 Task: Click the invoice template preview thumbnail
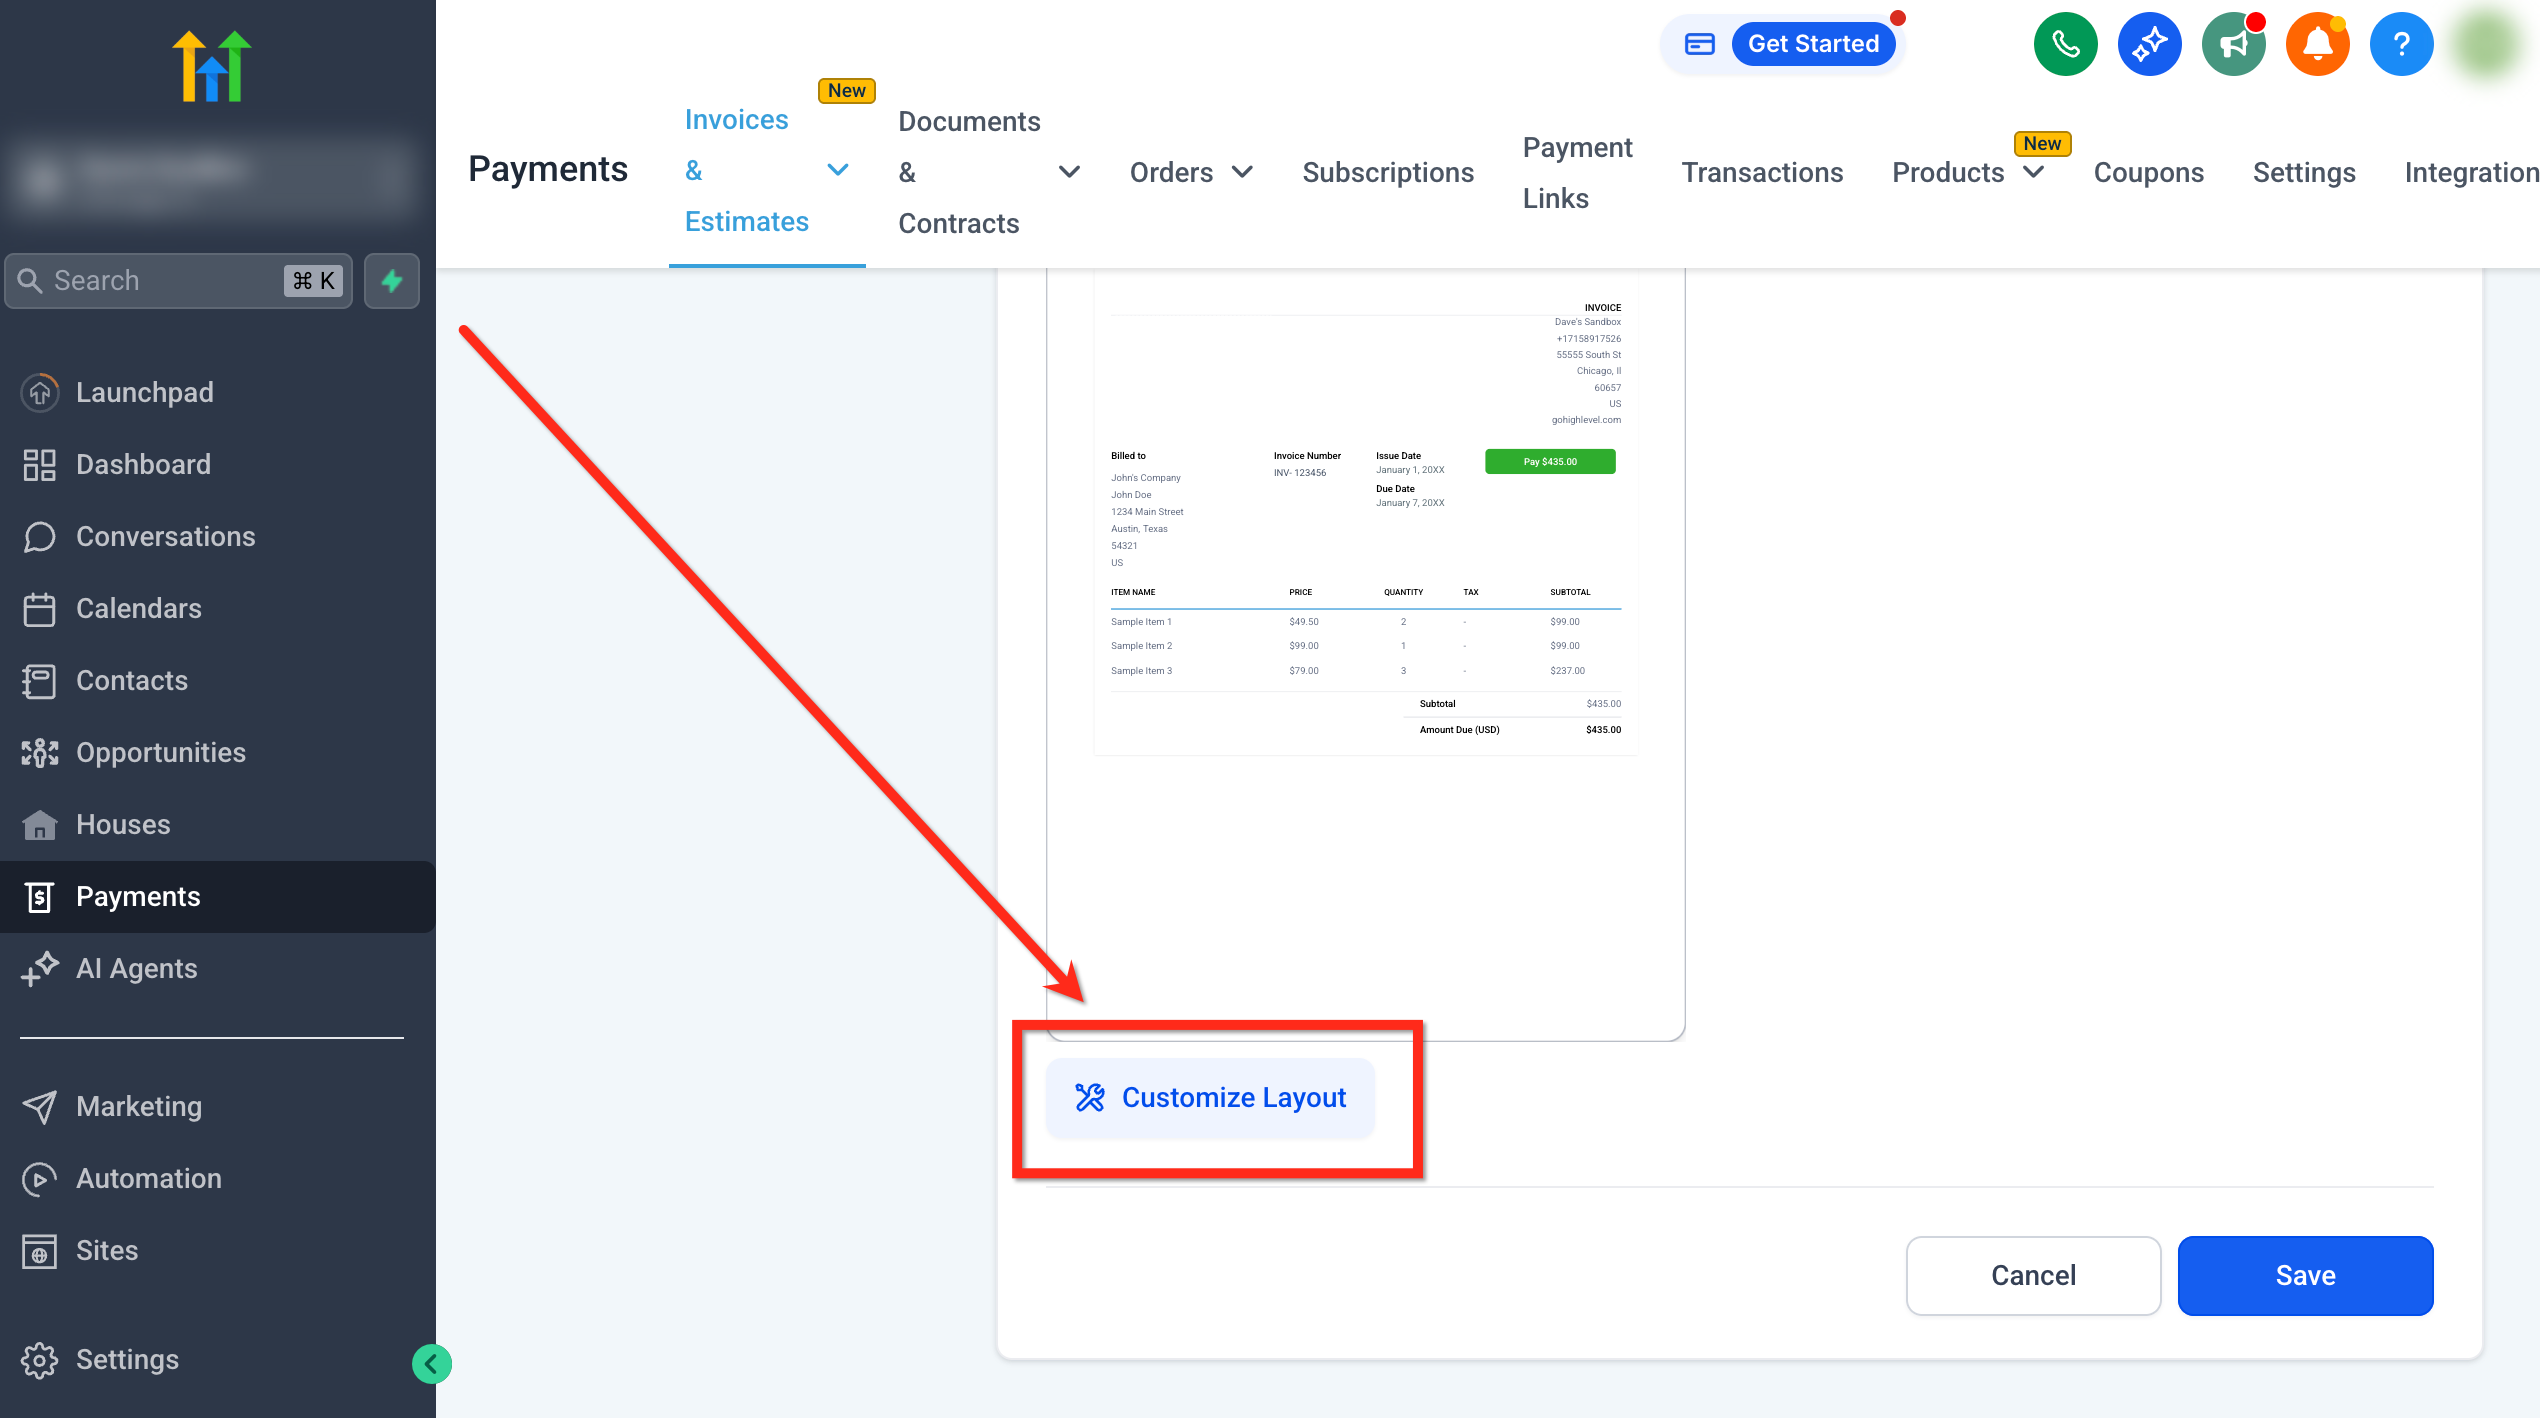coord(1365,520)
